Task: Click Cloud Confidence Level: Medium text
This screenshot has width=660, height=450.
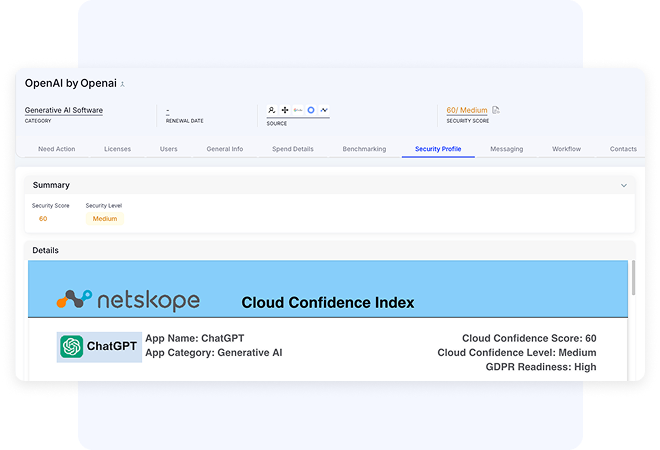Action: [517, 353]
